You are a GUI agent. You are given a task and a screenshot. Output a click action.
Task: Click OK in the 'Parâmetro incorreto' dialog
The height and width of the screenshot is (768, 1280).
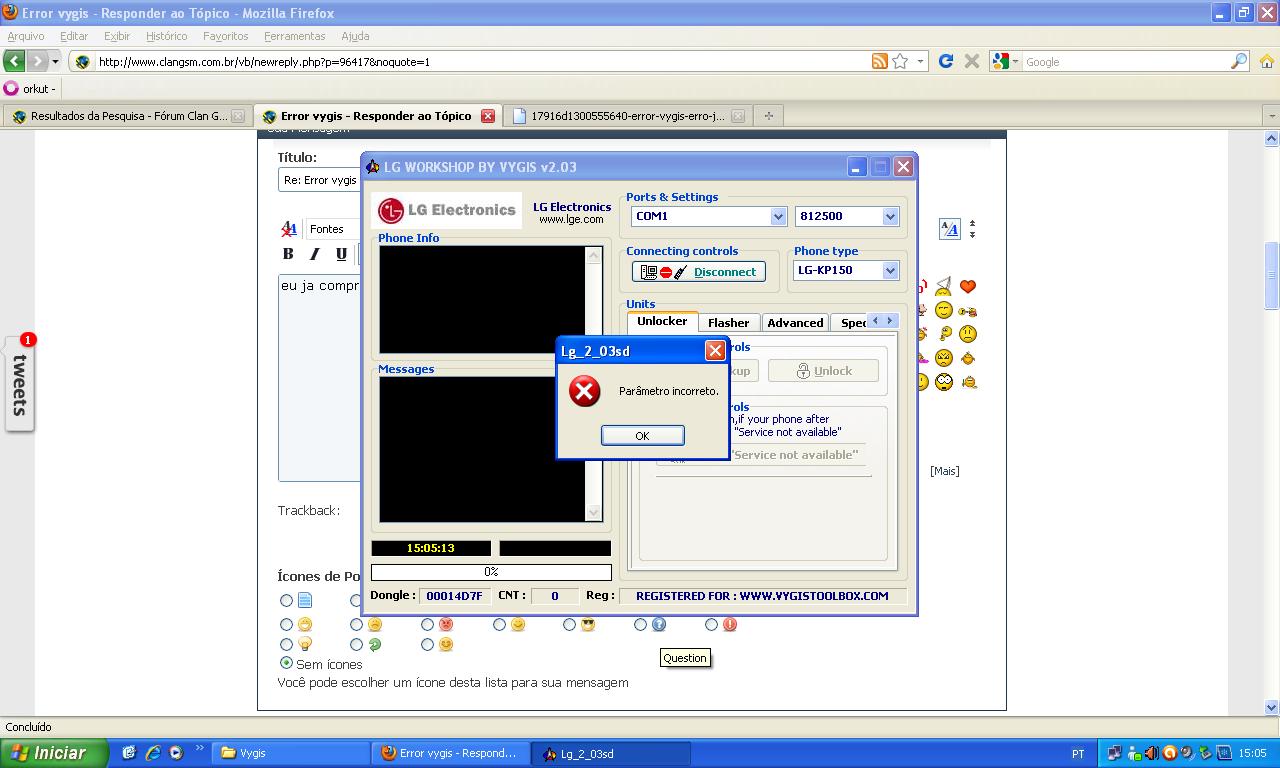(642, 435)
